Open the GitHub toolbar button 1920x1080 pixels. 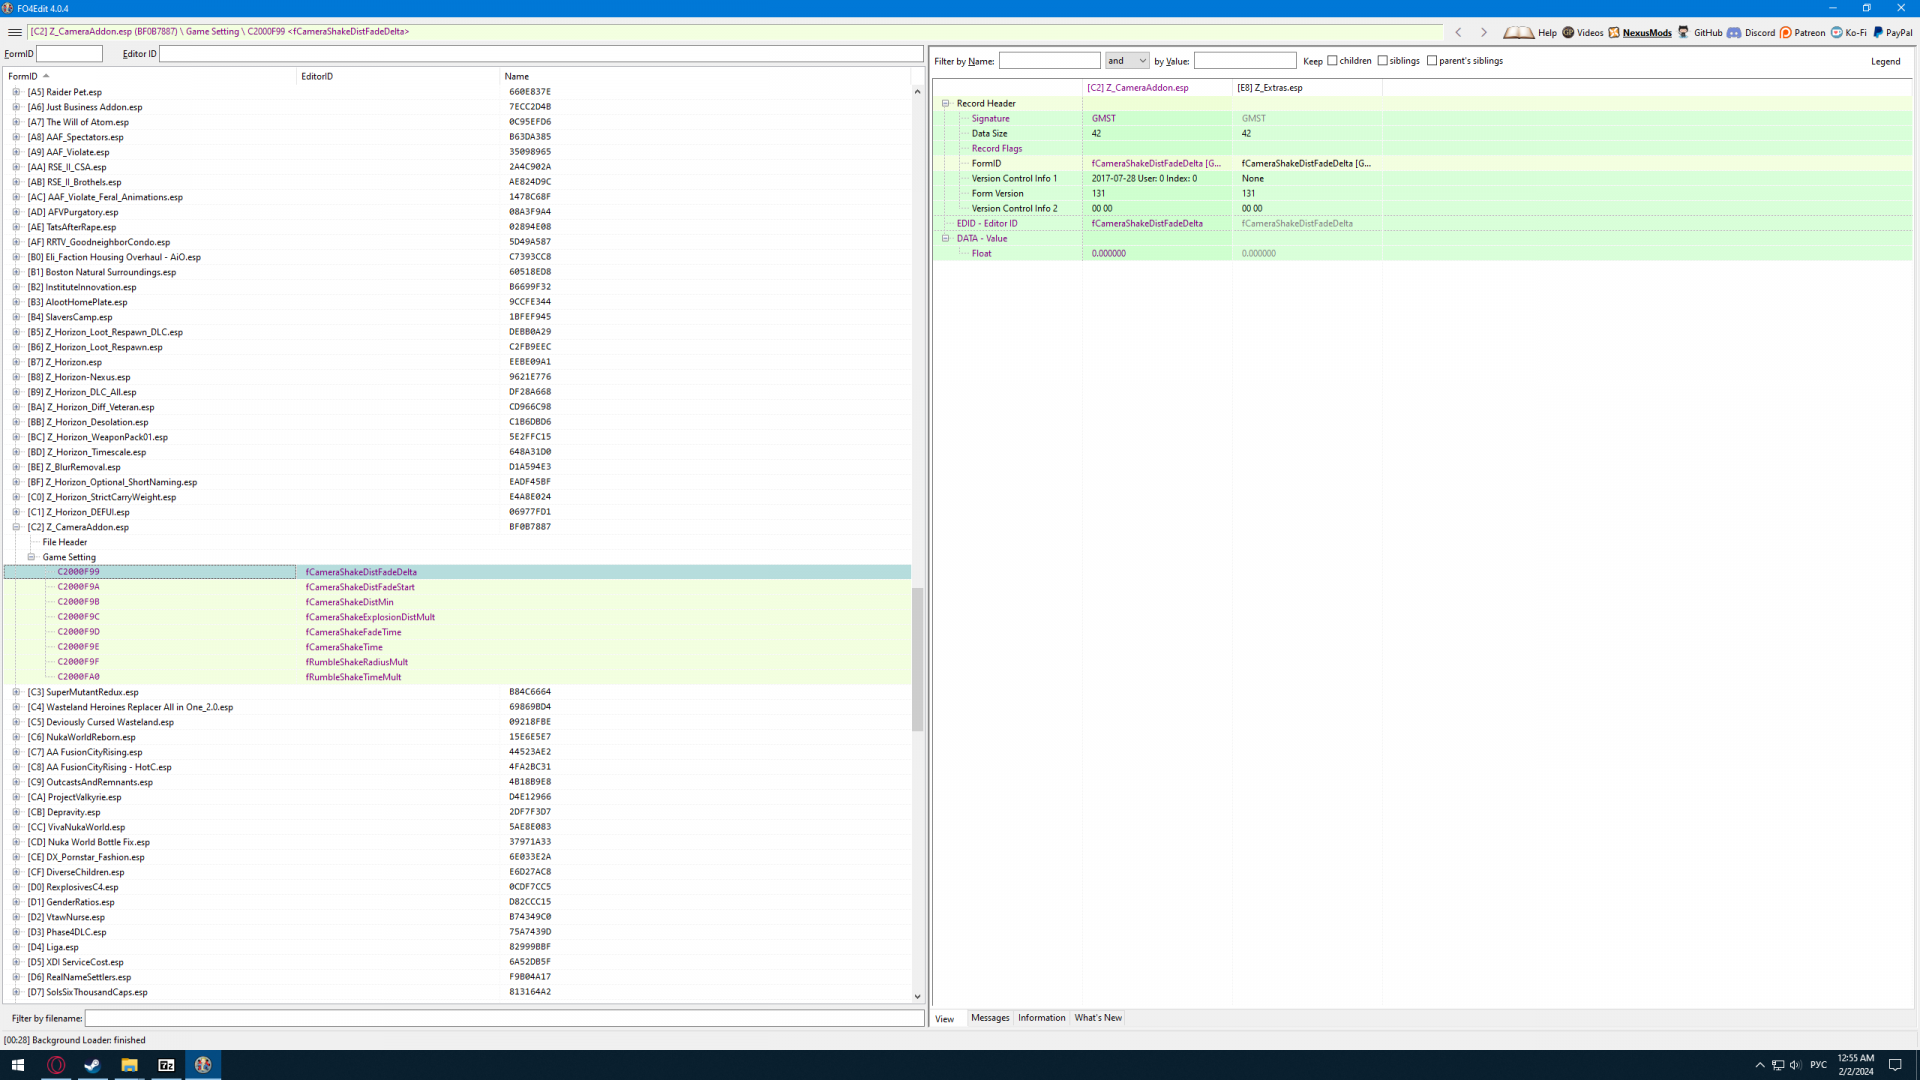[x=1699, y=32]
